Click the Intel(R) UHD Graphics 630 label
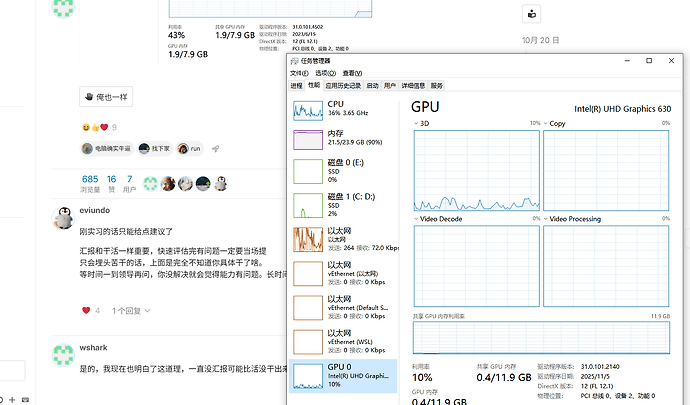This screenshot has width=690, height=405. 623,109
